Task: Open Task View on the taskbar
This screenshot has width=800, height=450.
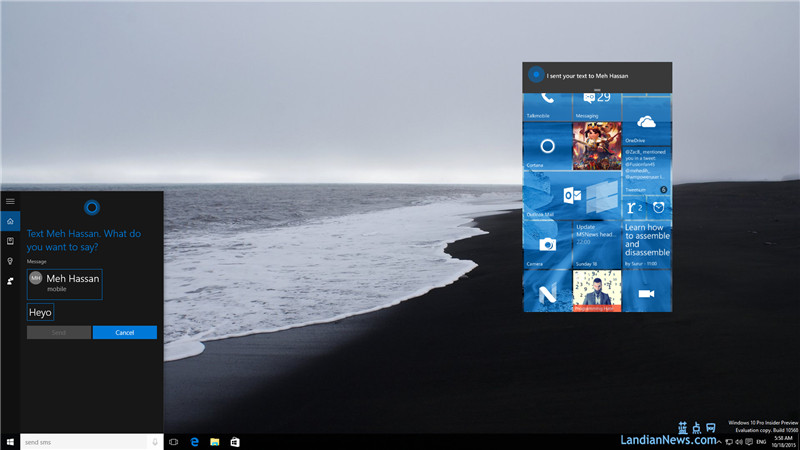Action: tap(173, 442)
